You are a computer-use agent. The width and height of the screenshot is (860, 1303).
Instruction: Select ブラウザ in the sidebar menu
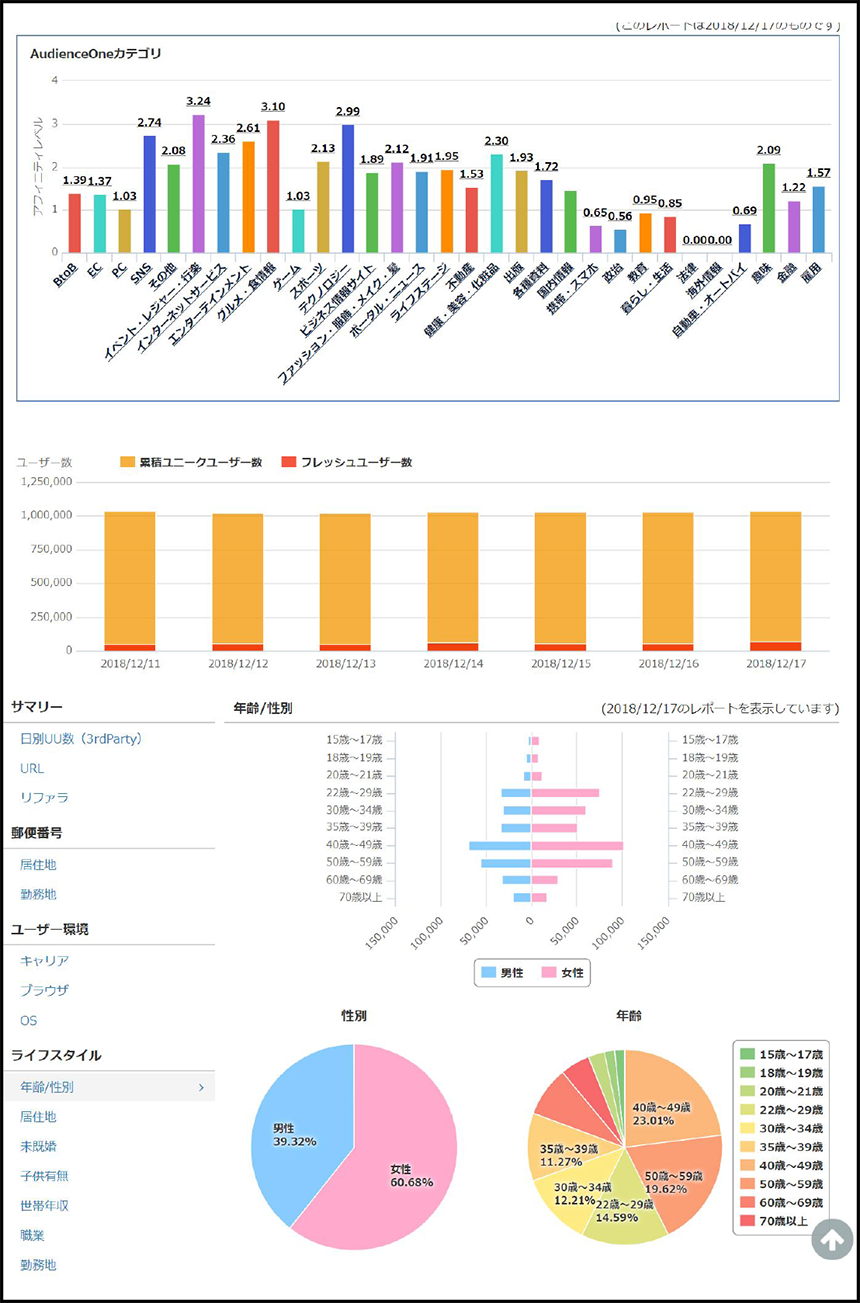45,990
